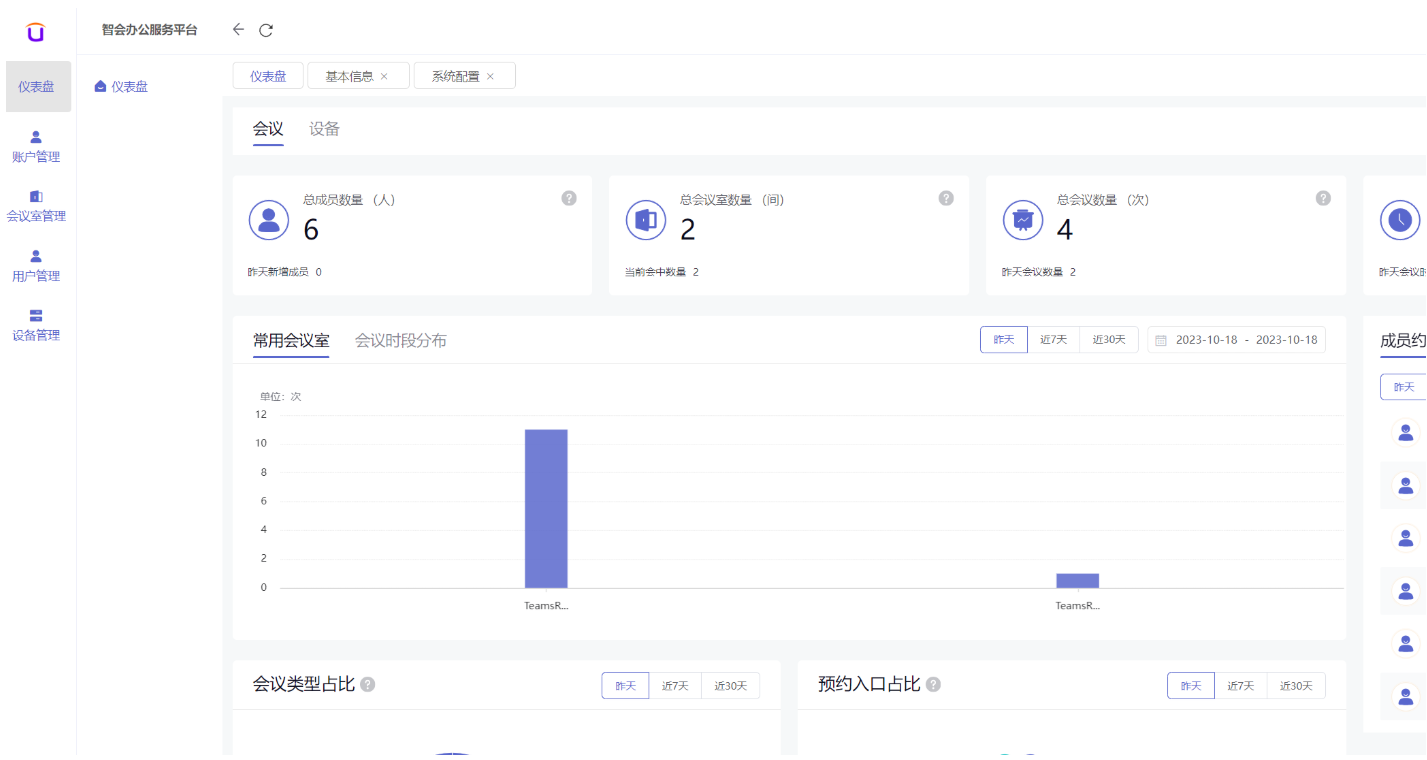Click the back arrow icon
Image resolution: width=1427 pixels, height=760 pixels.
pos(238,30)
